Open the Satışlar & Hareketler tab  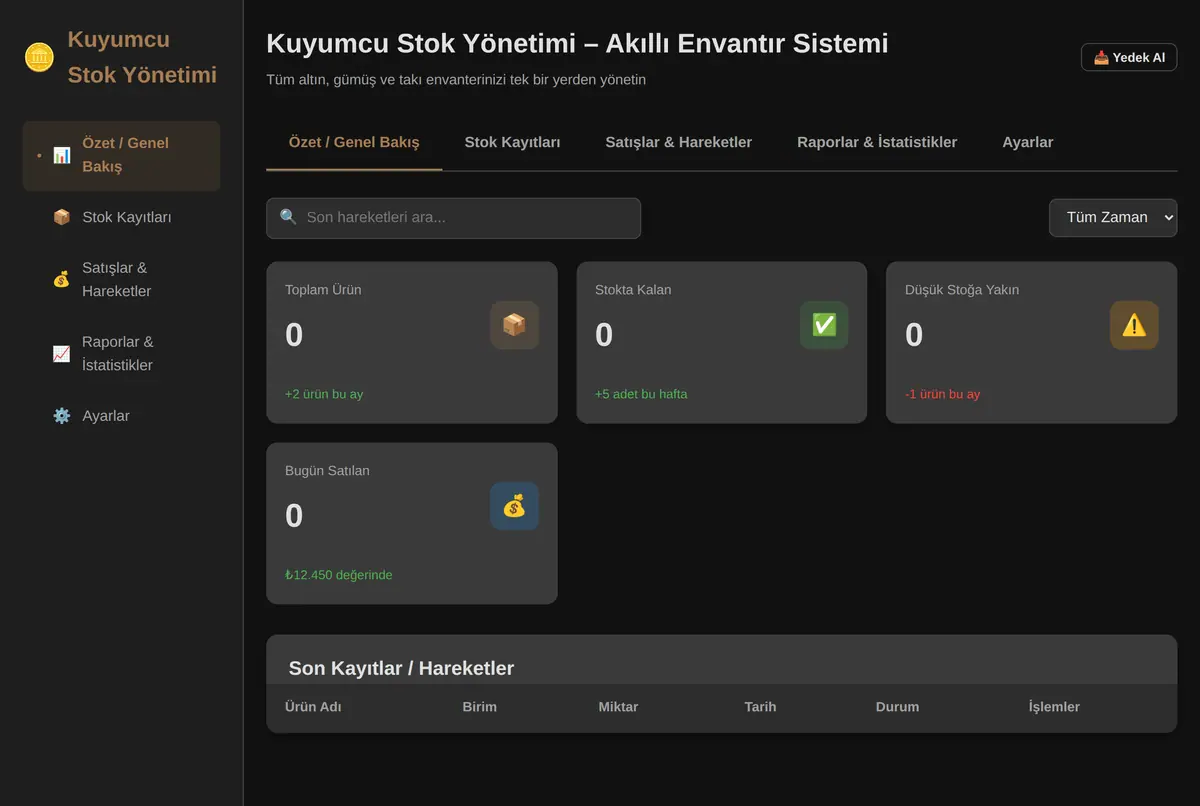tap(679, 142)
